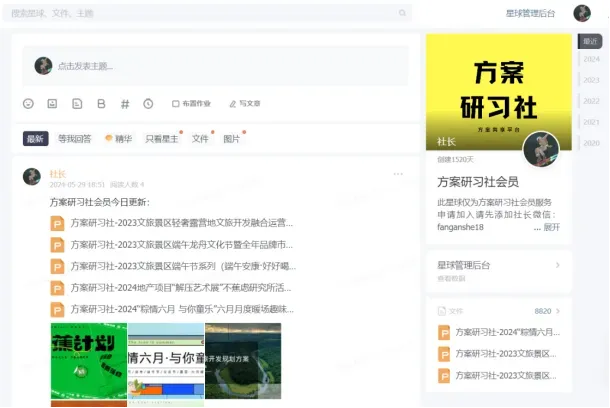Click the post composer avatar

(x=43, y=66)
